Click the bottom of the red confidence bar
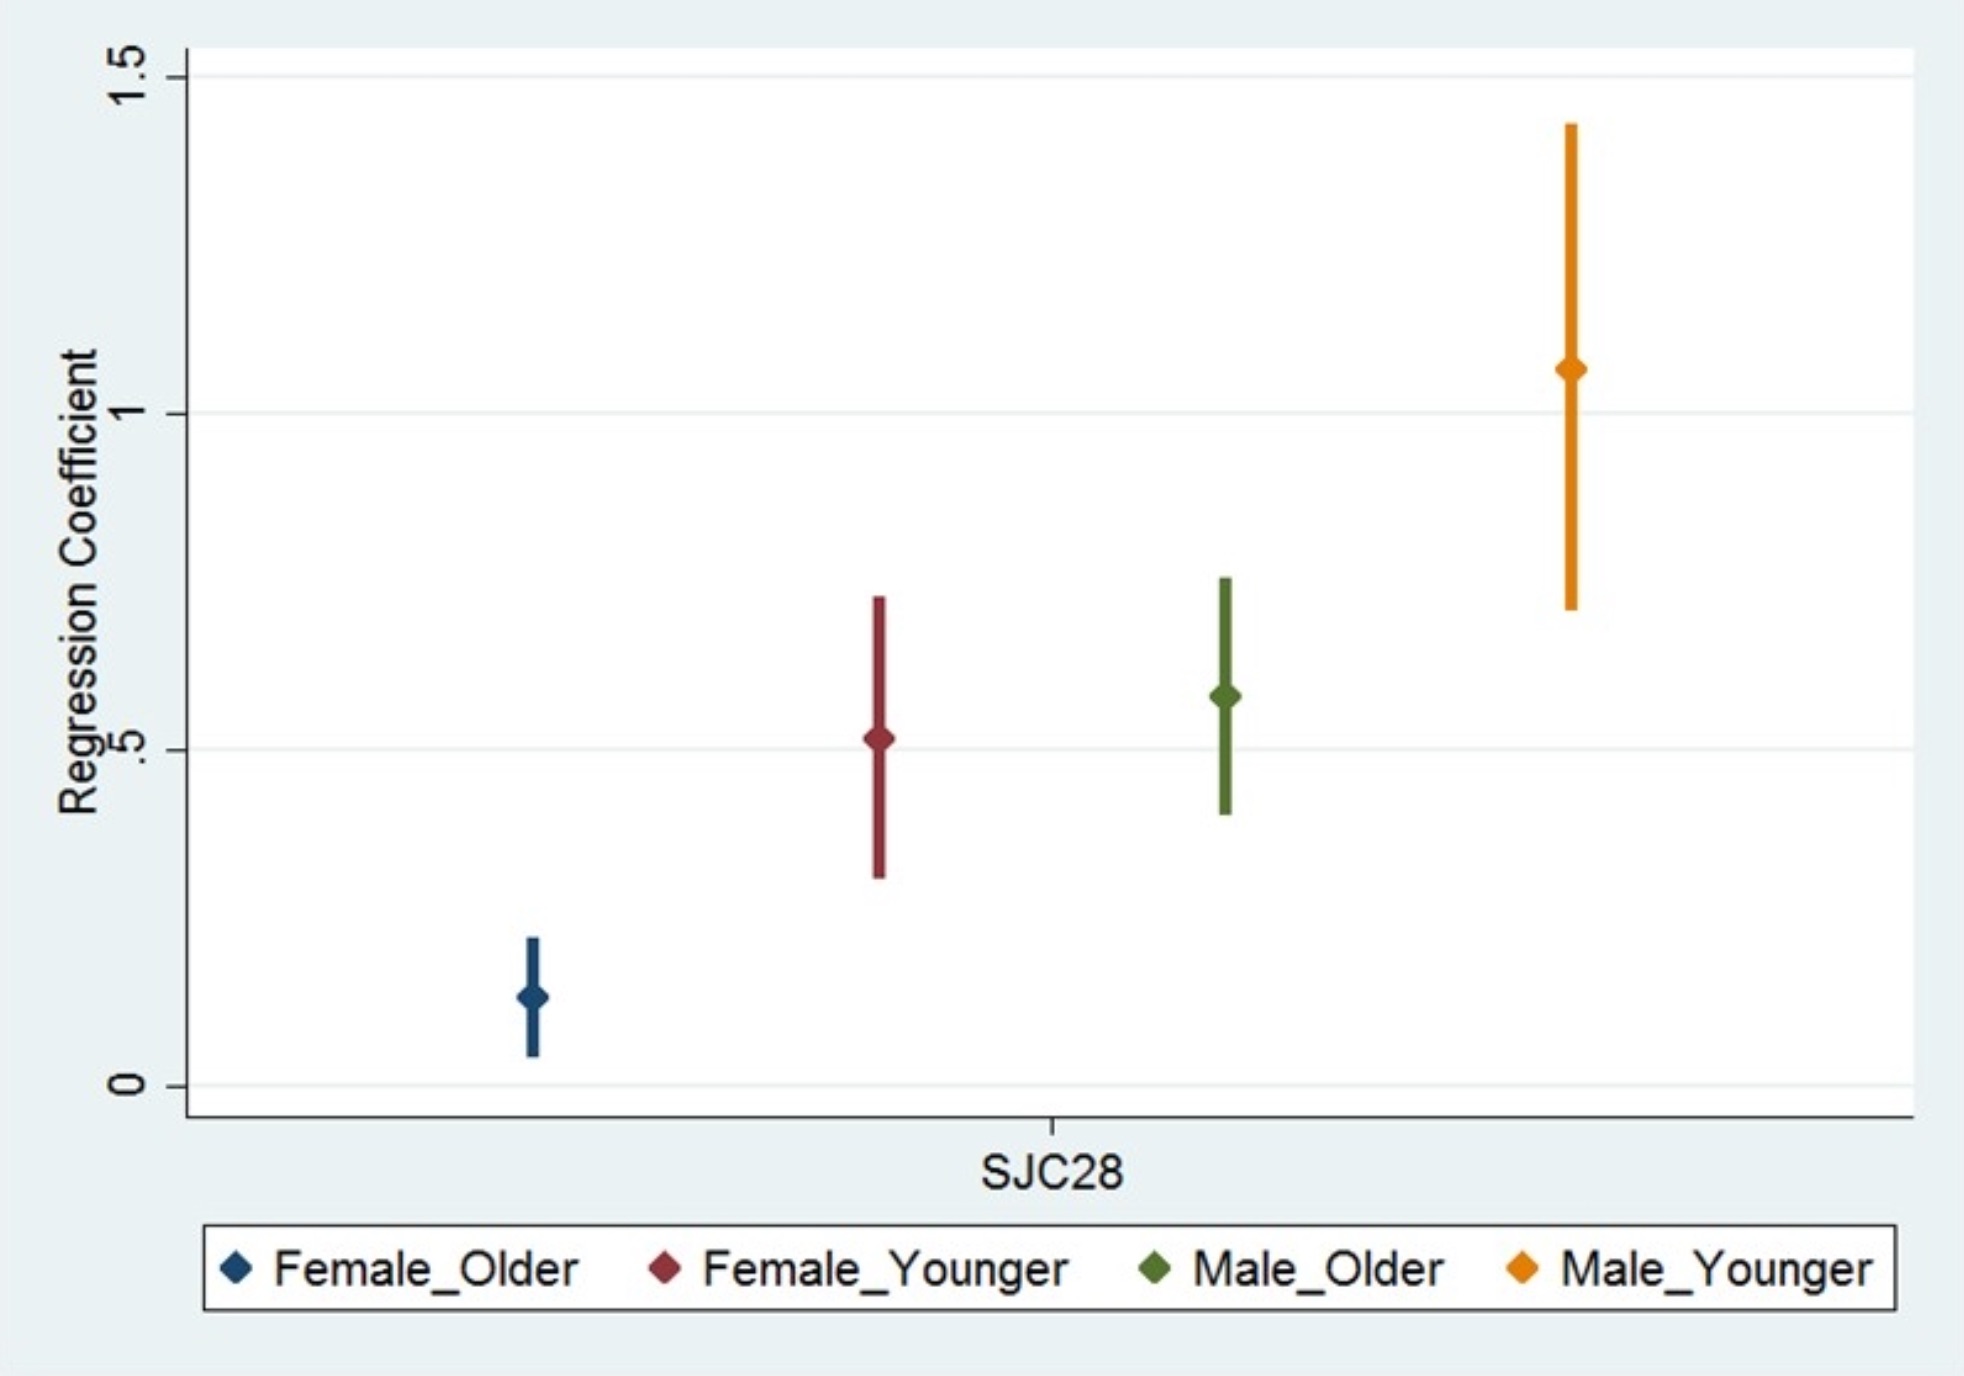This screenshot has width=1964, height=1376. [x=879, y=874]
